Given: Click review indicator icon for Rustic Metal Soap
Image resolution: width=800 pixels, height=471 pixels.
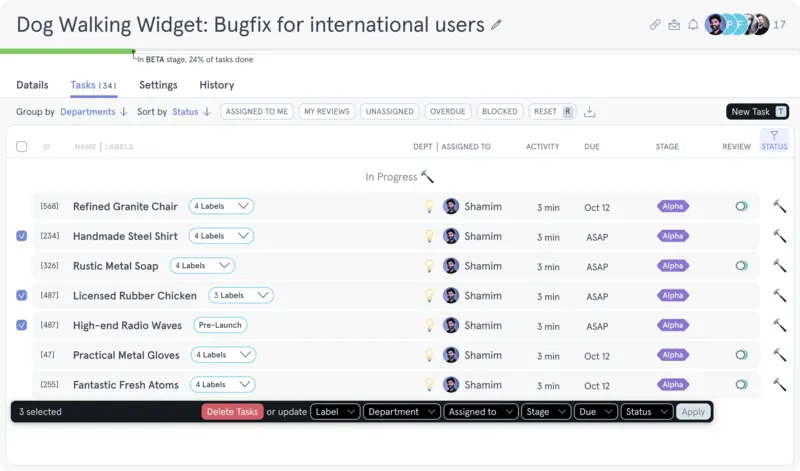Looking at the screenshot, I should point(741,265).
